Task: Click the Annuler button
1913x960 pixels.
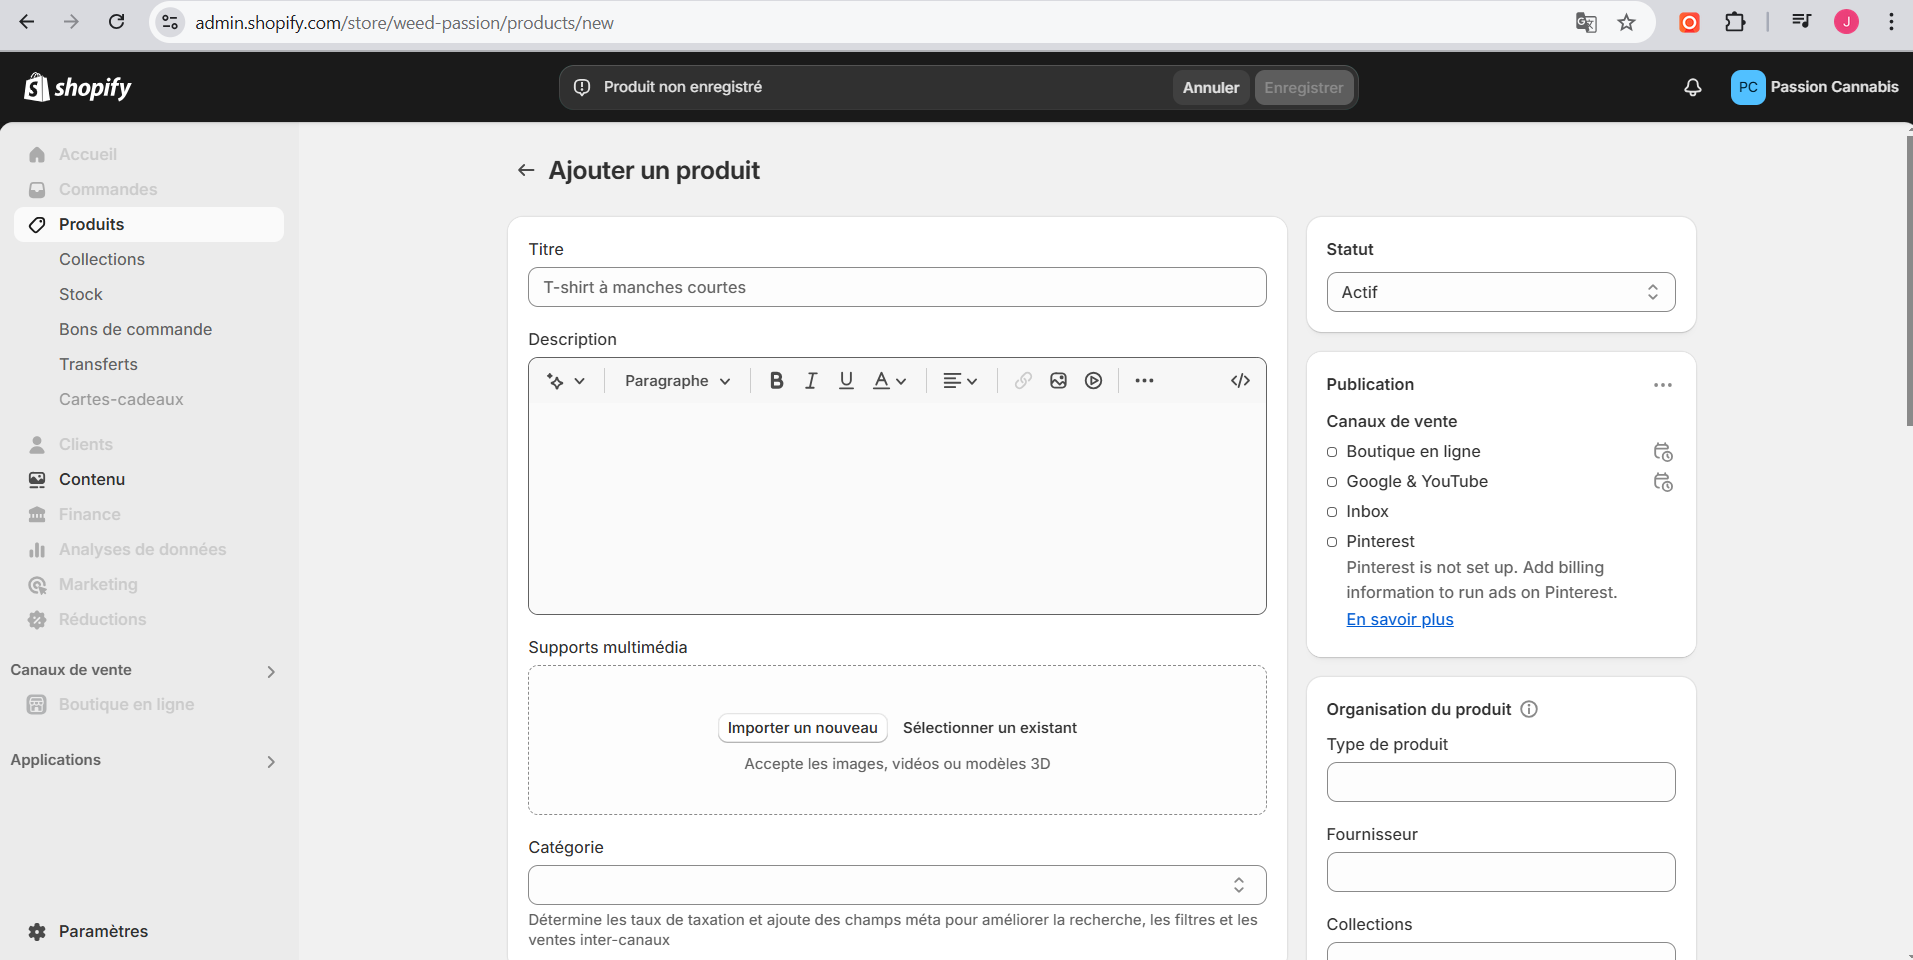Action: [1210, 88]
